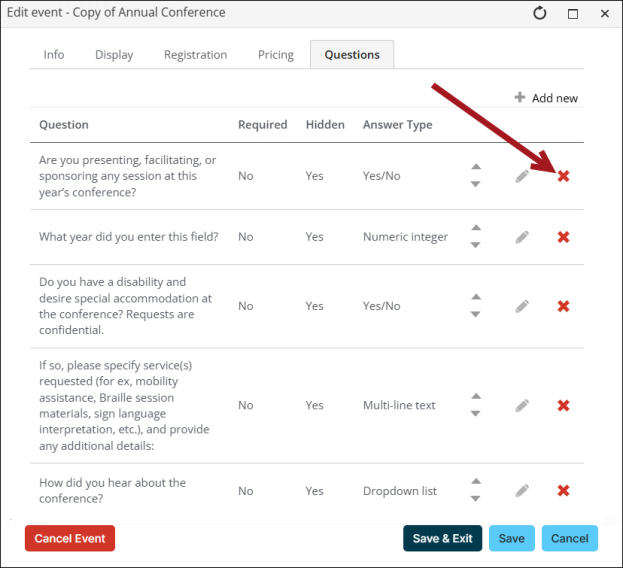Switch to the Info tab

point(54,55)
